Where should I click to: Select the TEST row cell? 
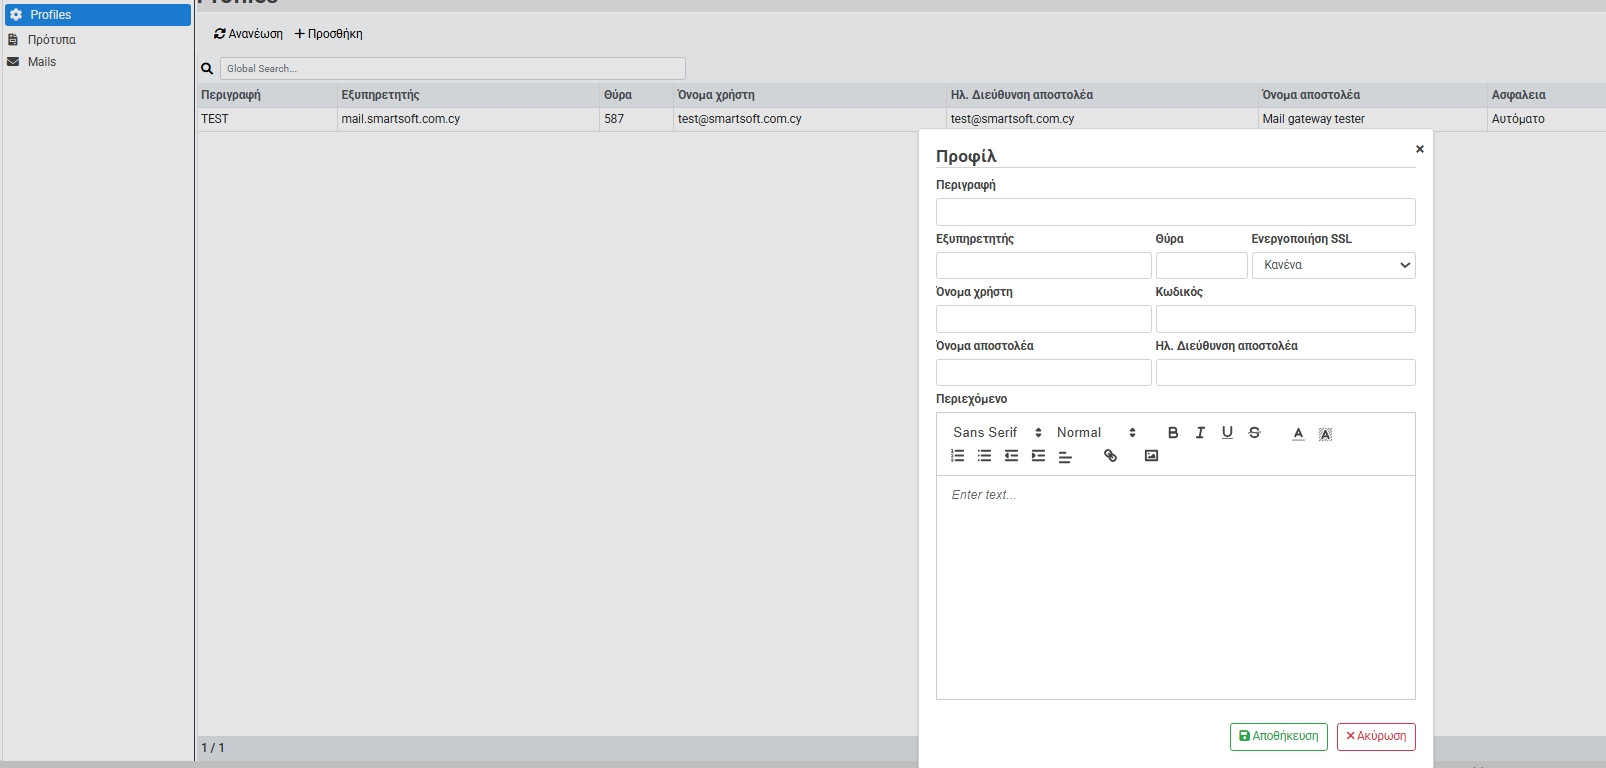[x=267, y=119]
